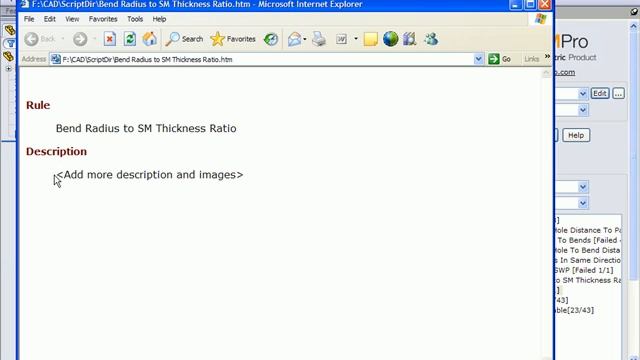Screen dimensions: 640x360
Task: Go to Home page via house icon
Action: tap(149, 39)
